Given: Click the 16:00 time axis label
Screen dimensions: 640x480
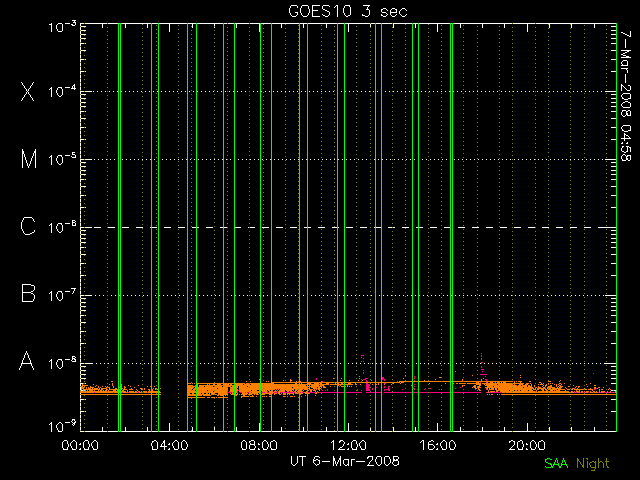Looking at the screenshot, I should coord(438,444).
